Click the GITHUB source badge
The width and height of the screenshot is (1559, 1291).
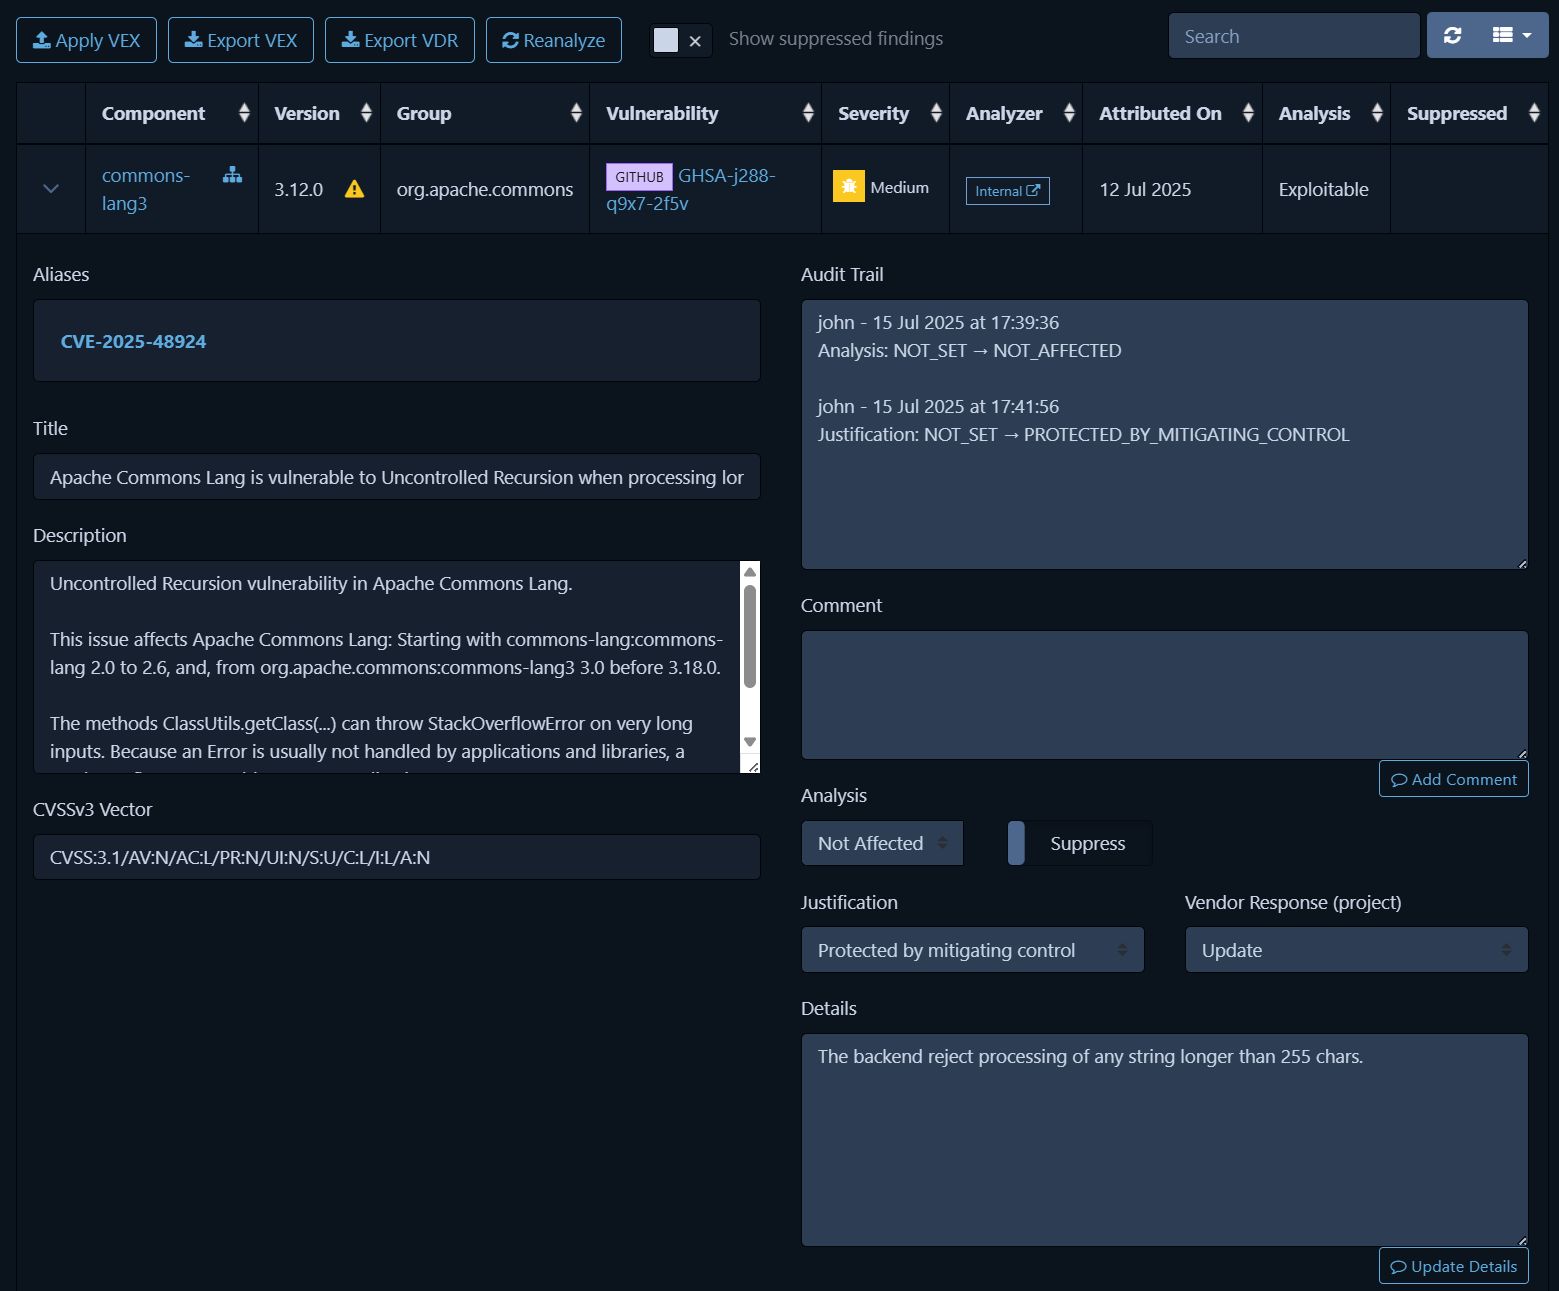tap(639, 177)
